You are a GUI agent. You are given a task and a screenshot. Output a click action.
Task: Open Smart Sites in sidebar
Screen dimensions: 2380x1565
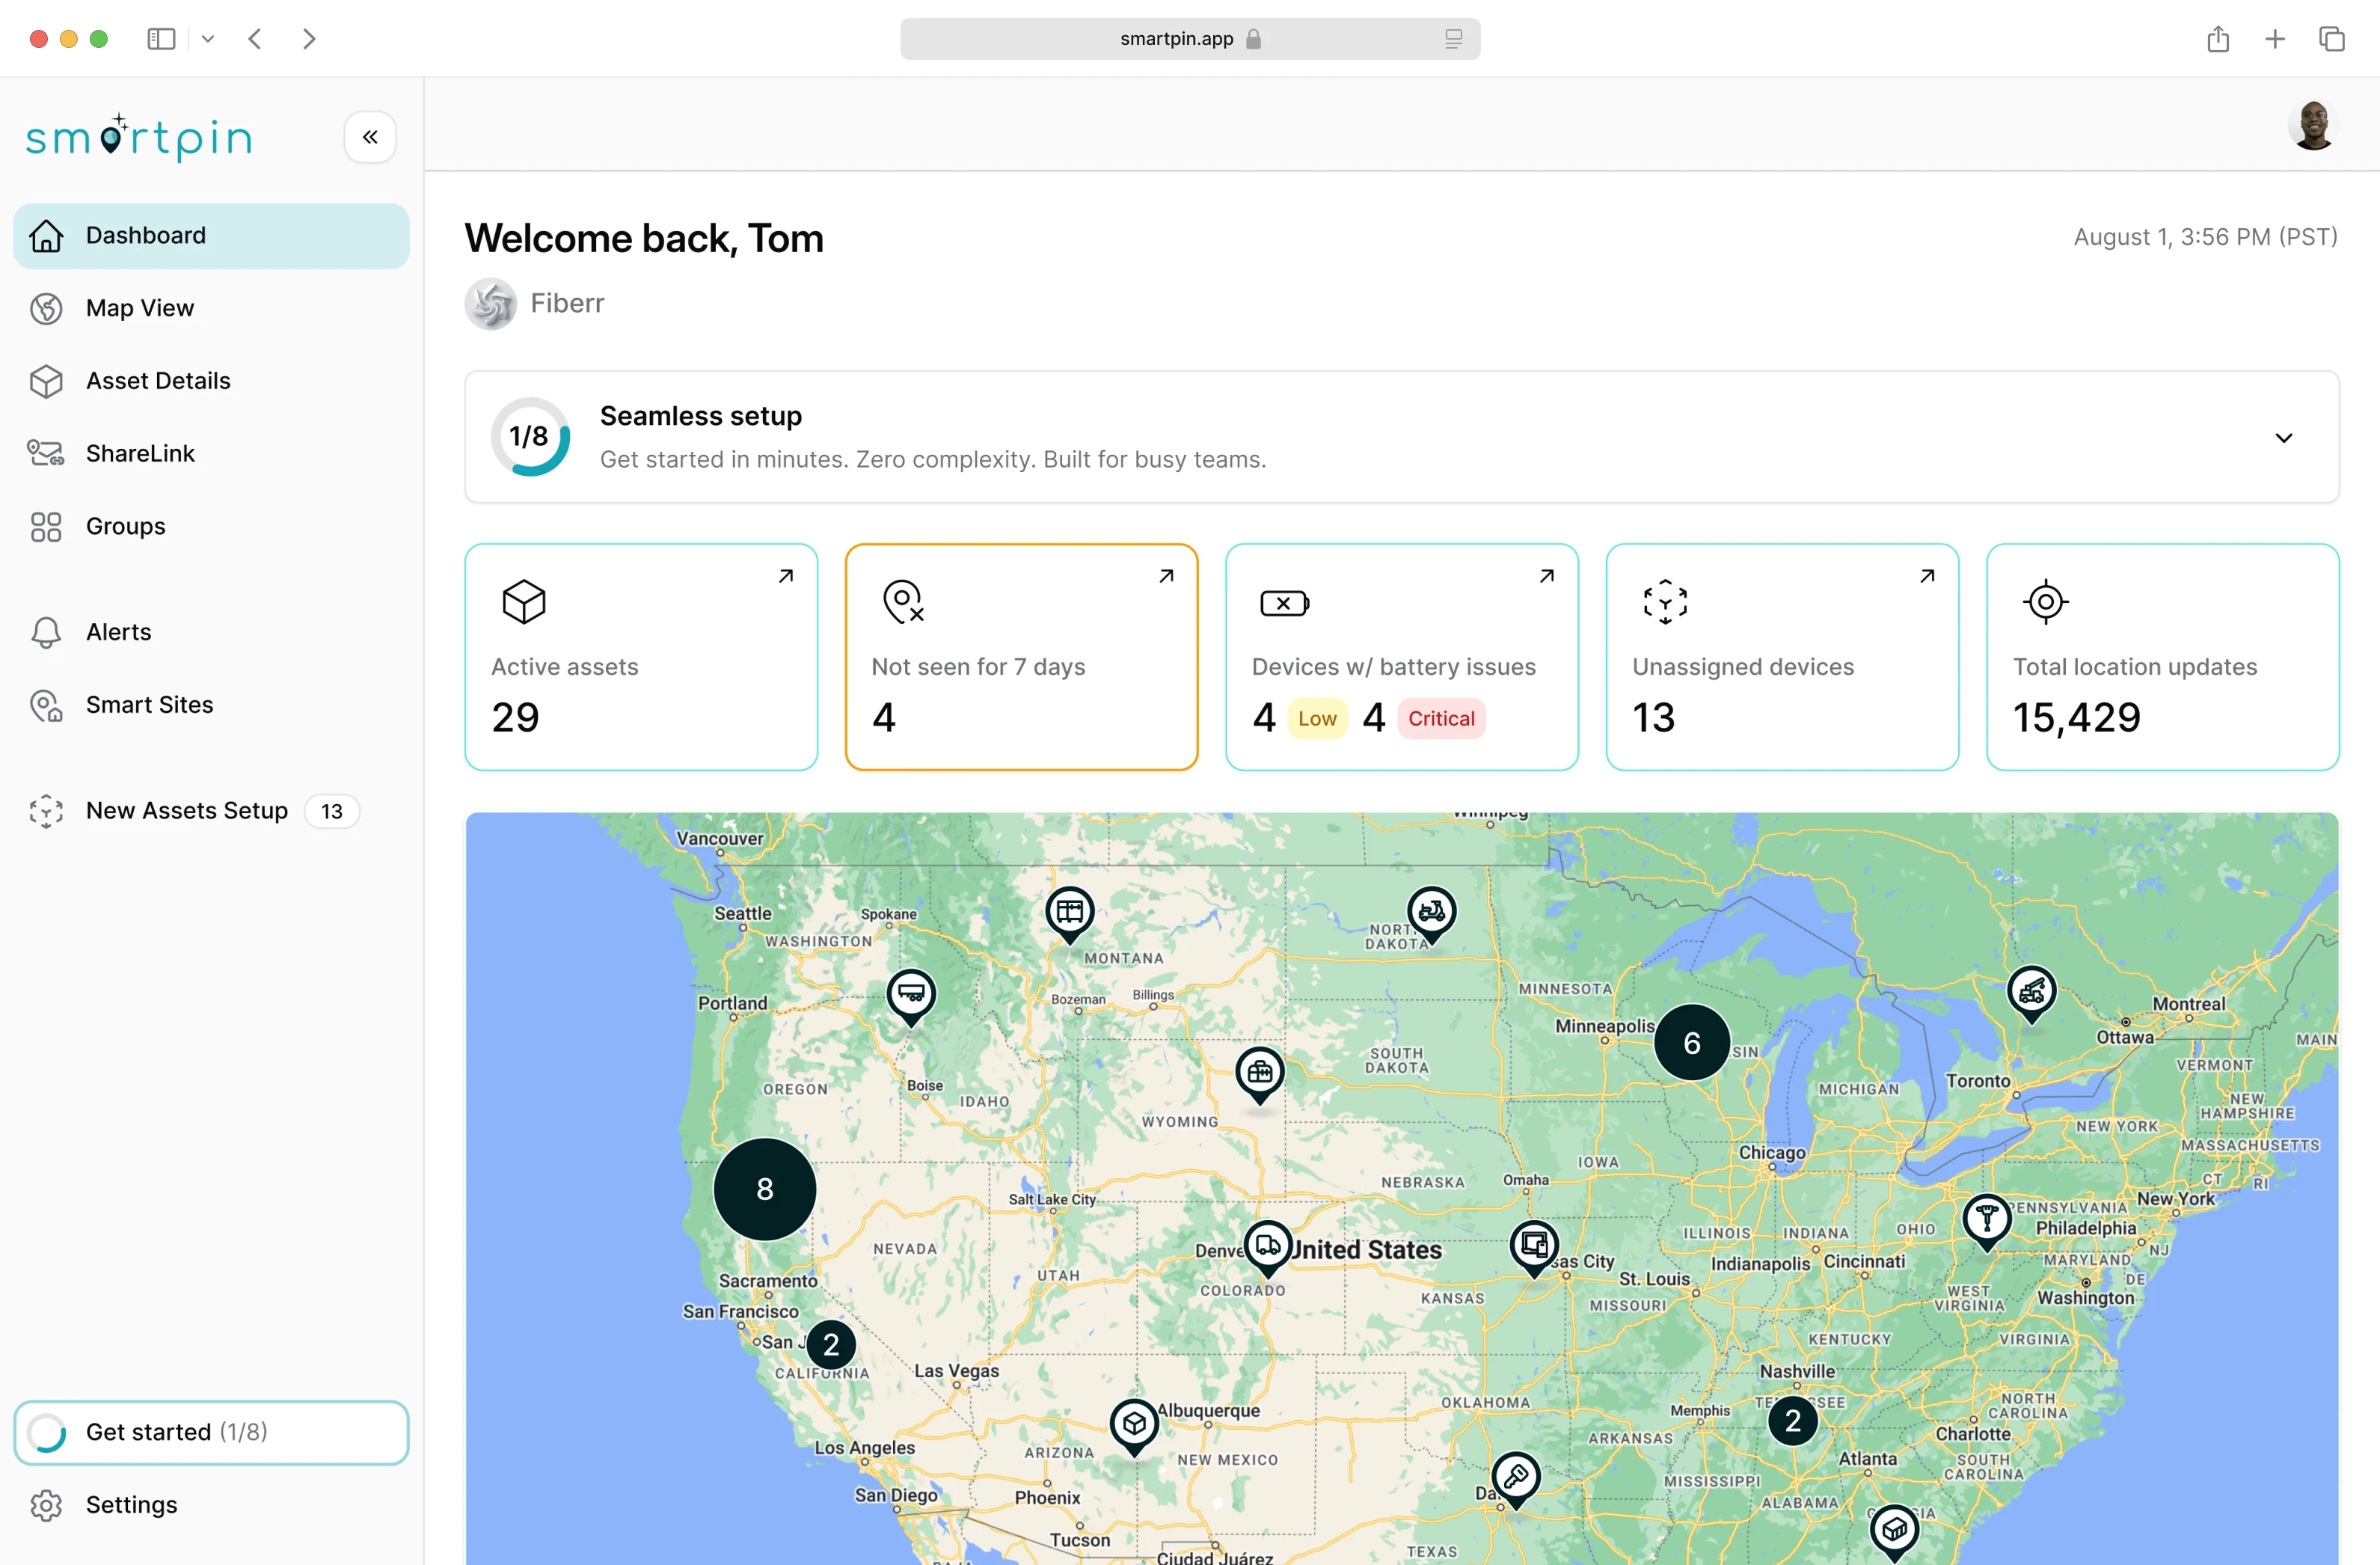point(149,705)
